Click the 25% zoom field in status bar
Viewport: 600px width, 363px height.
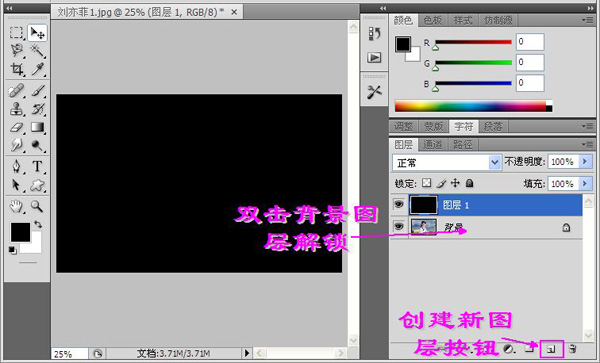coord(69,354)
